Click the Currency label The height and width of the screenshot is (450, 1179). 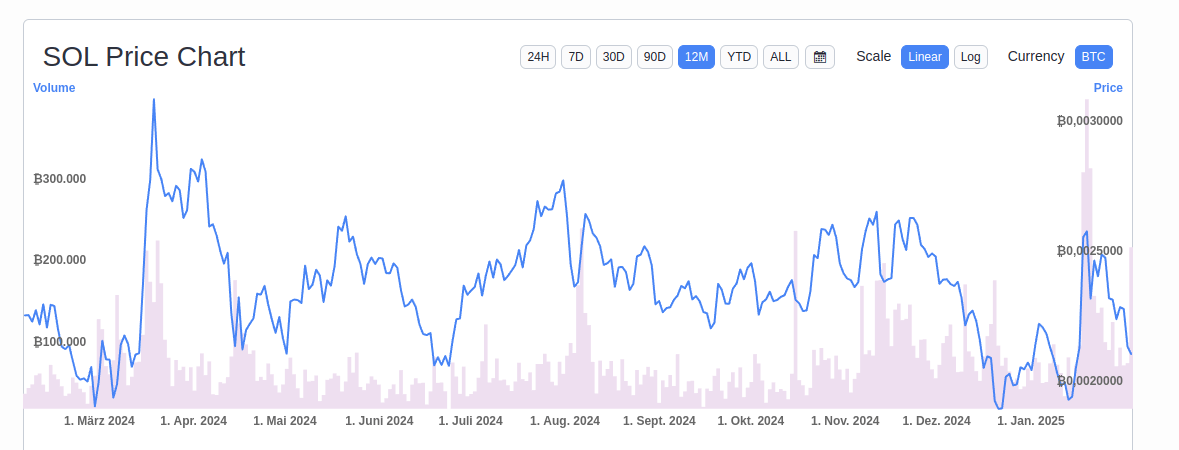pos(1036,56)
